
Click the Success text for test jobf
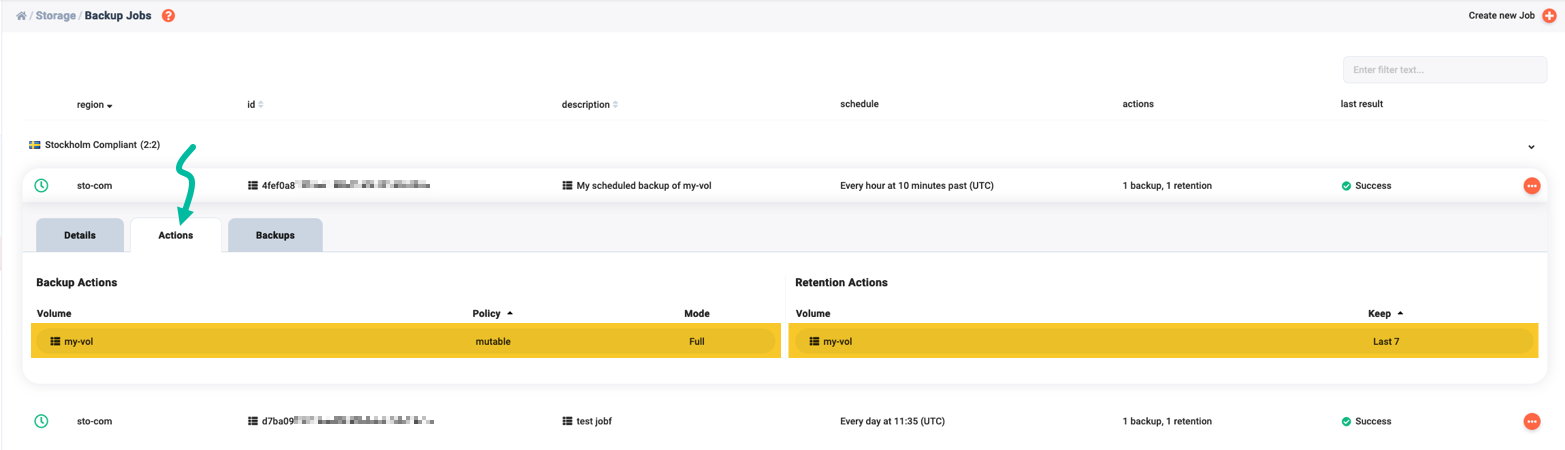click(1373, 422)
